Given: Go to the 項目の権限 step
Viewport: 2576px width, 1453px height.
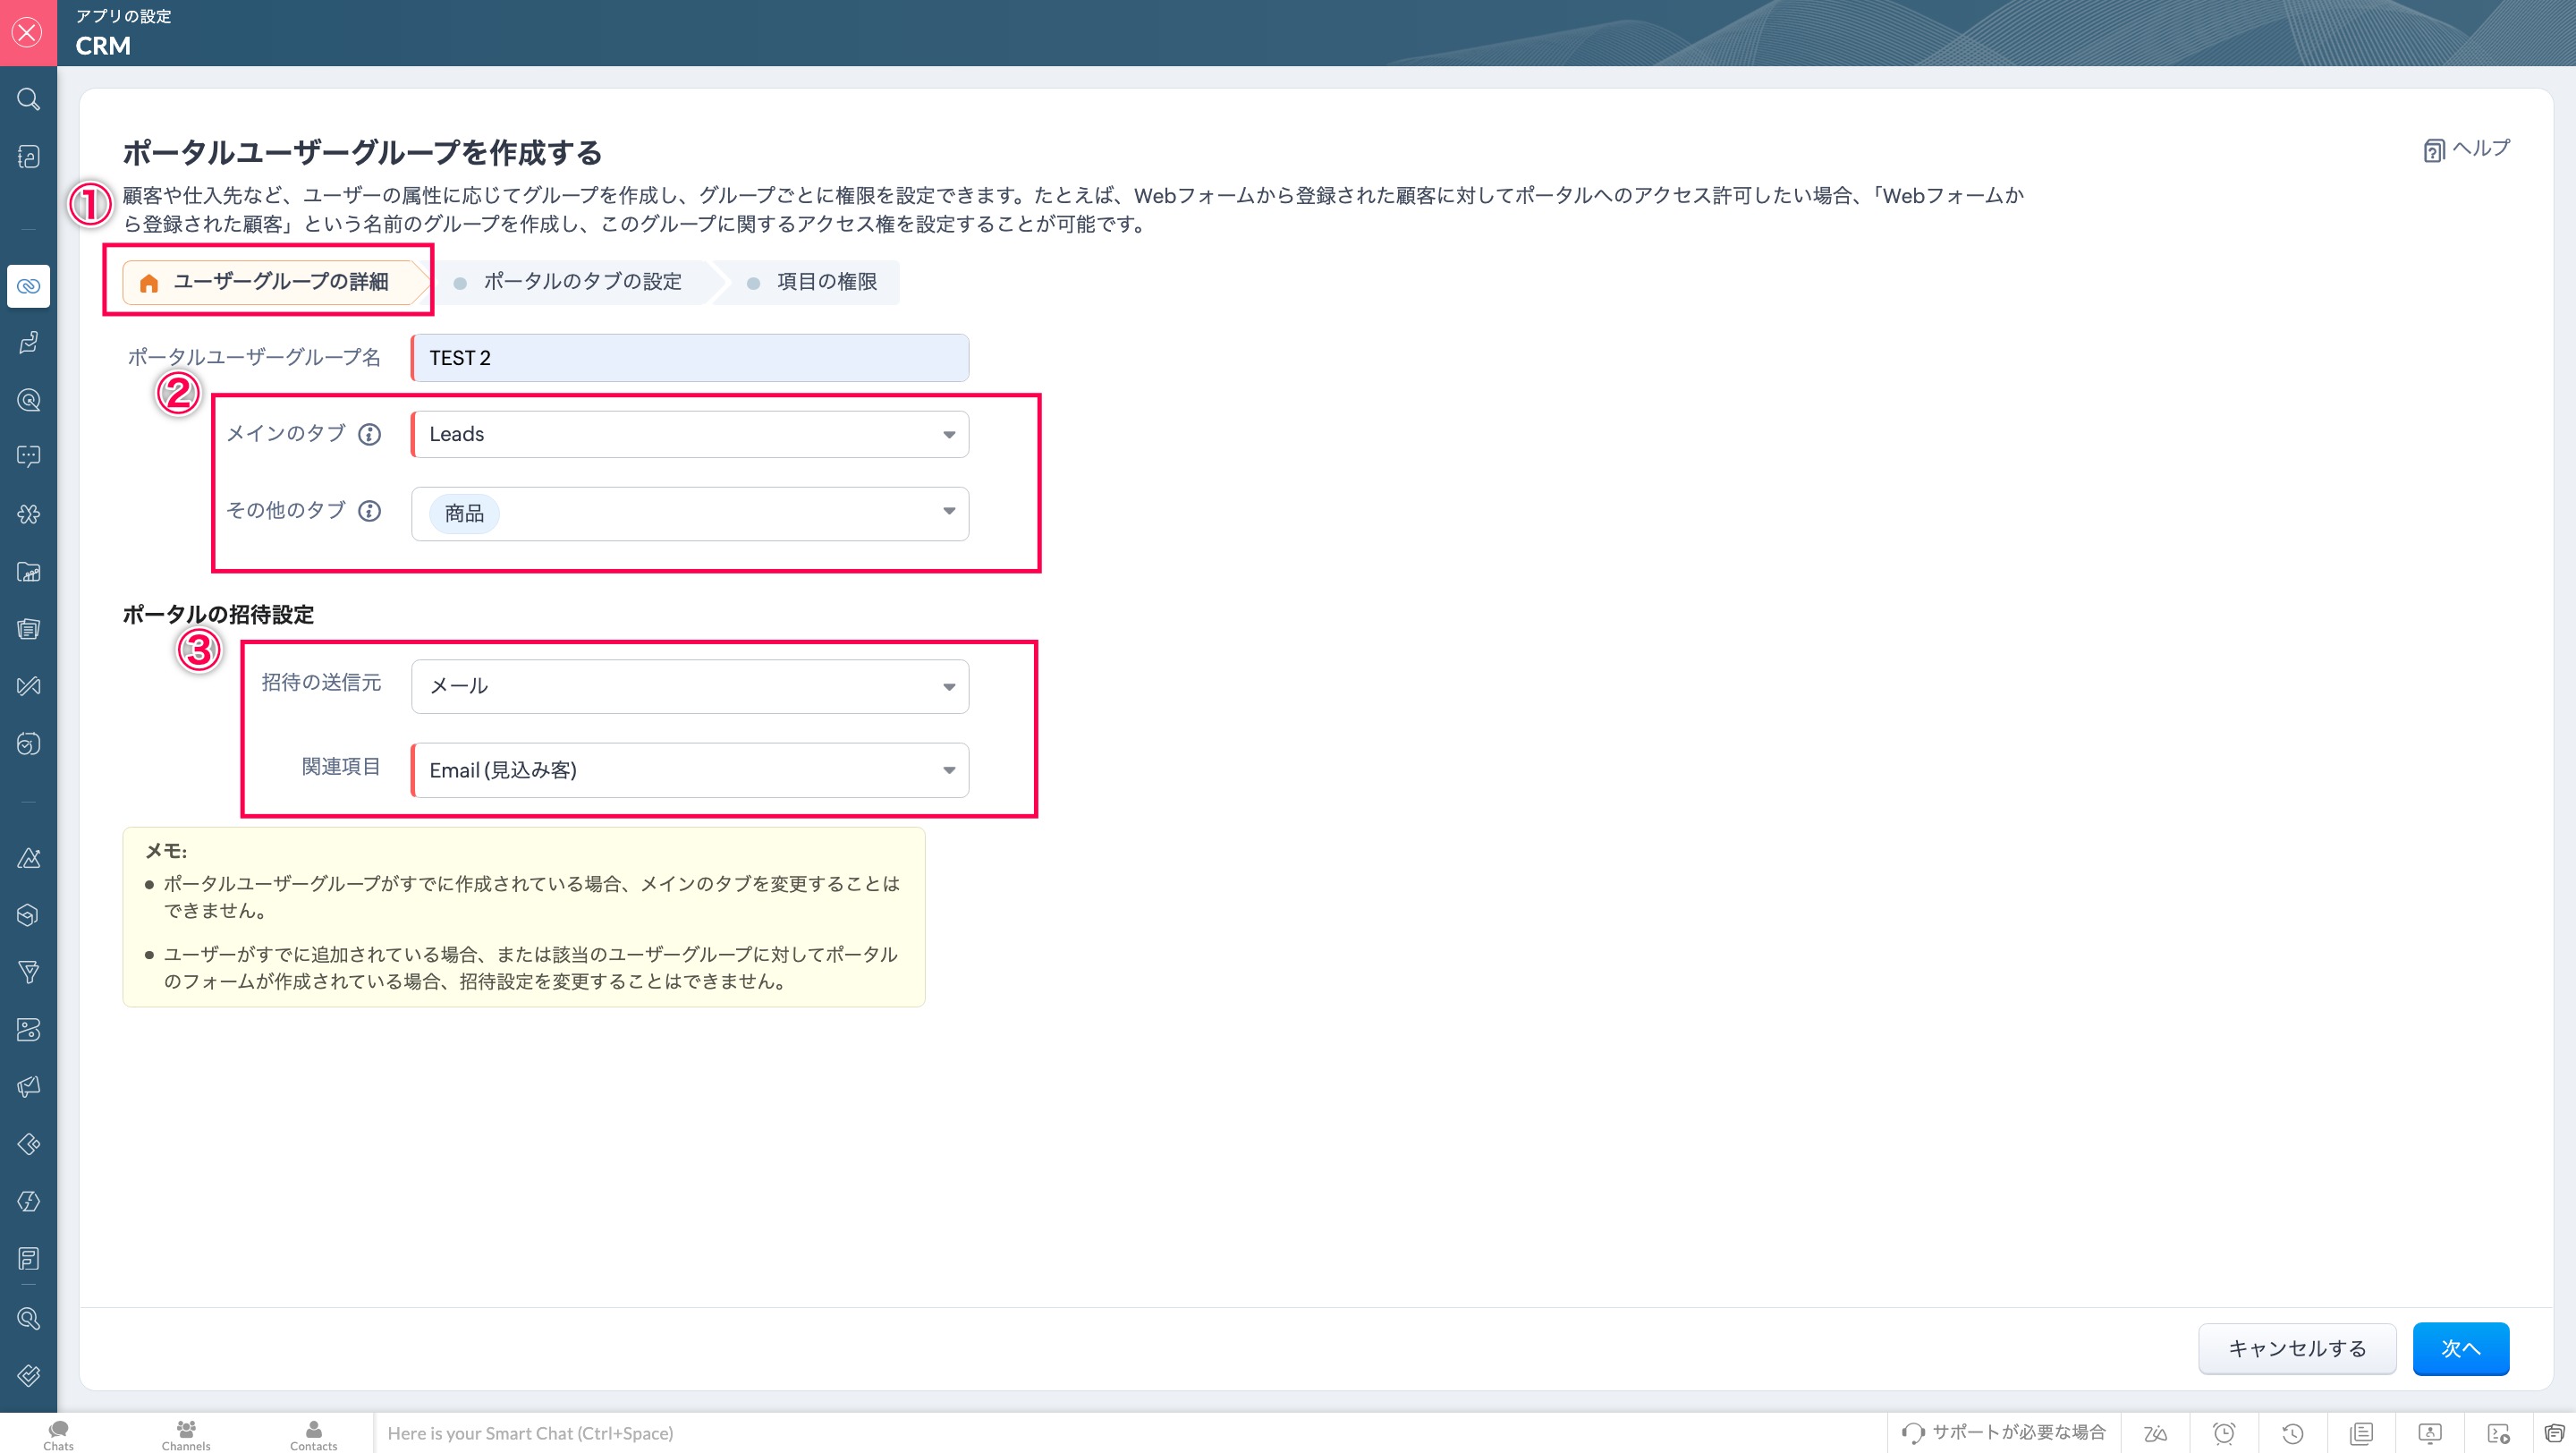Looking at the screenshot, I should [825, 282].
